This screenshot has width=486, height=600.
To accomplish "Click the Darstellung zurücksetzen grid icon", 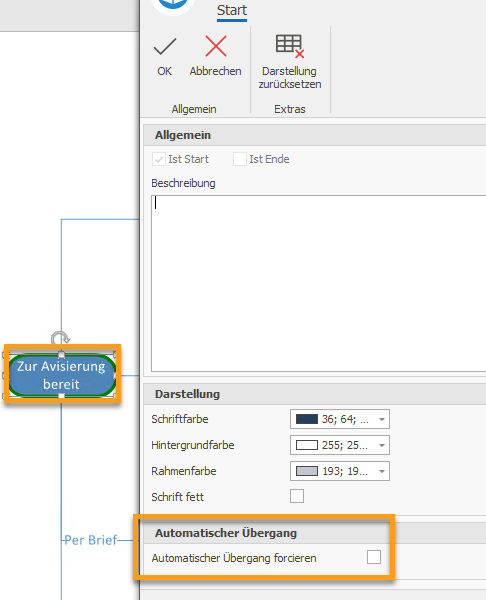I will [x=290, y=46].
